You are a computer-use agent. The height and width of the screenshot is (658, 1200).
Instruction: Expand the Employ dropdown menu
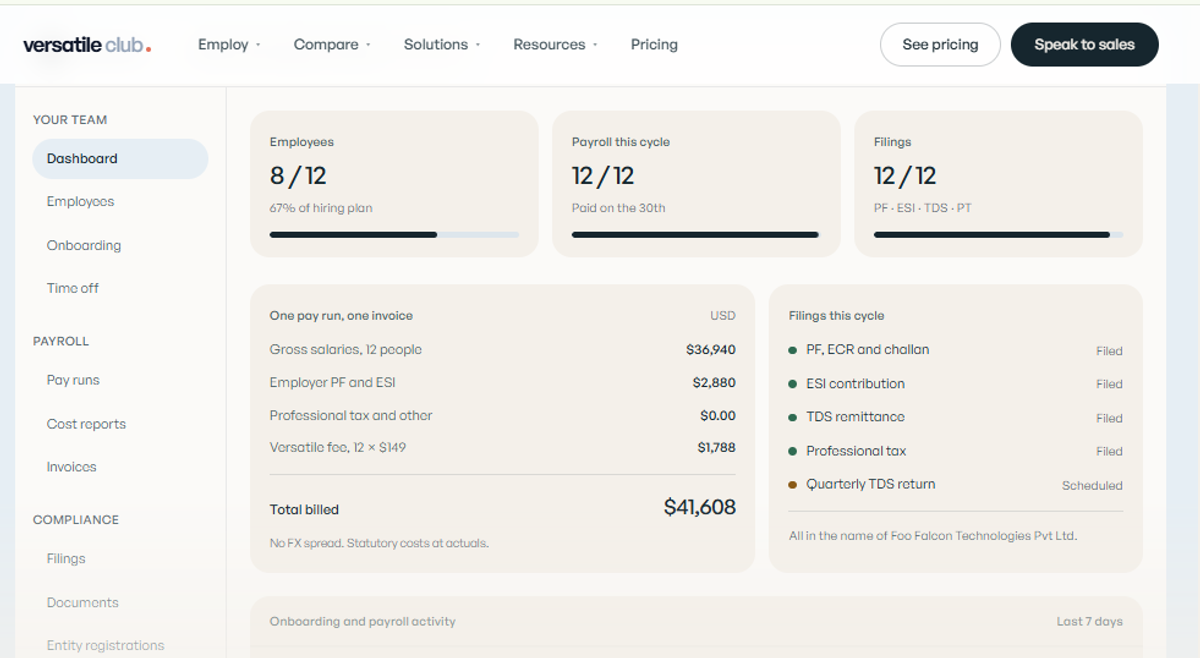point(229,45)
